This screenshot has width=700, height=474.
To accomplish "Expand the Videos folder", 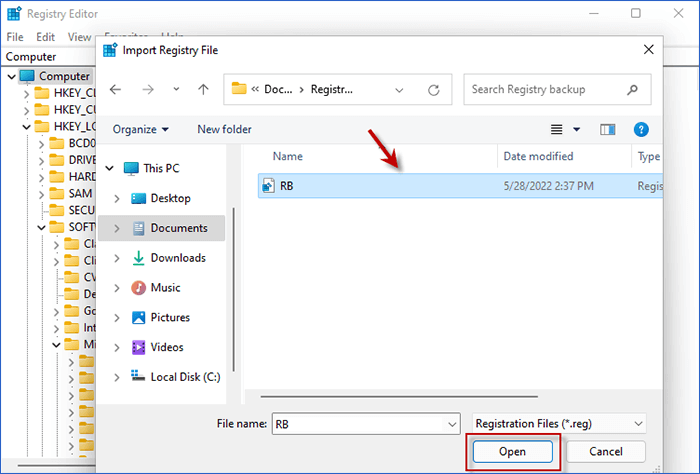I will (117, 347).
